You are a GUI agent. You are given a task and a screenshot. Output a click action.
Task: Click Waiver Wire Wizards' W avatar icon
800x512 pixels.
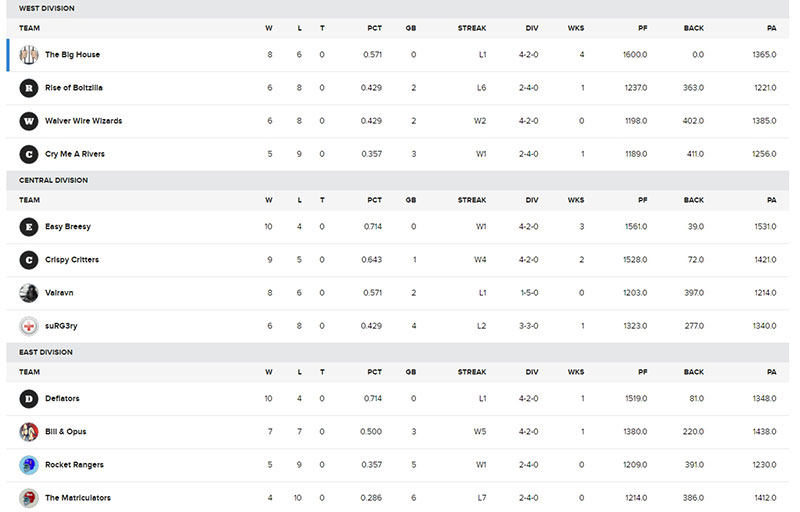pos(29,121)
